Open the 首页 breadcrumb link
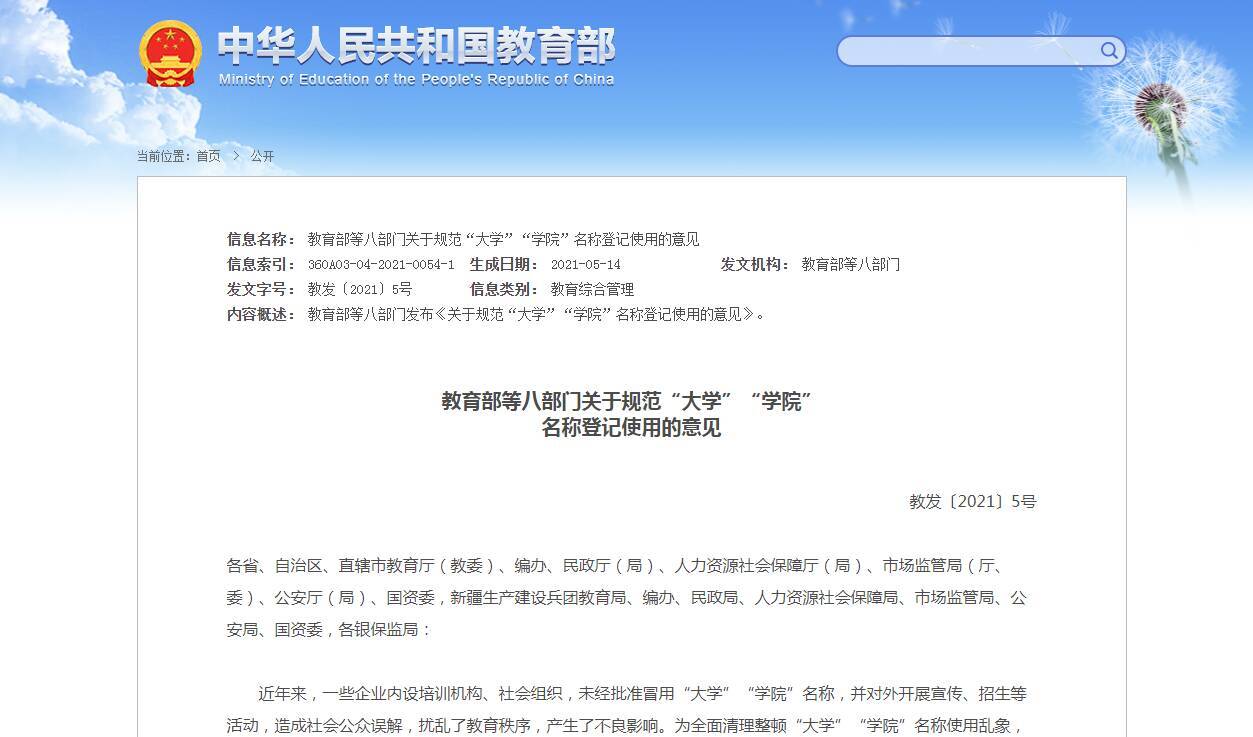 (208, 156)
